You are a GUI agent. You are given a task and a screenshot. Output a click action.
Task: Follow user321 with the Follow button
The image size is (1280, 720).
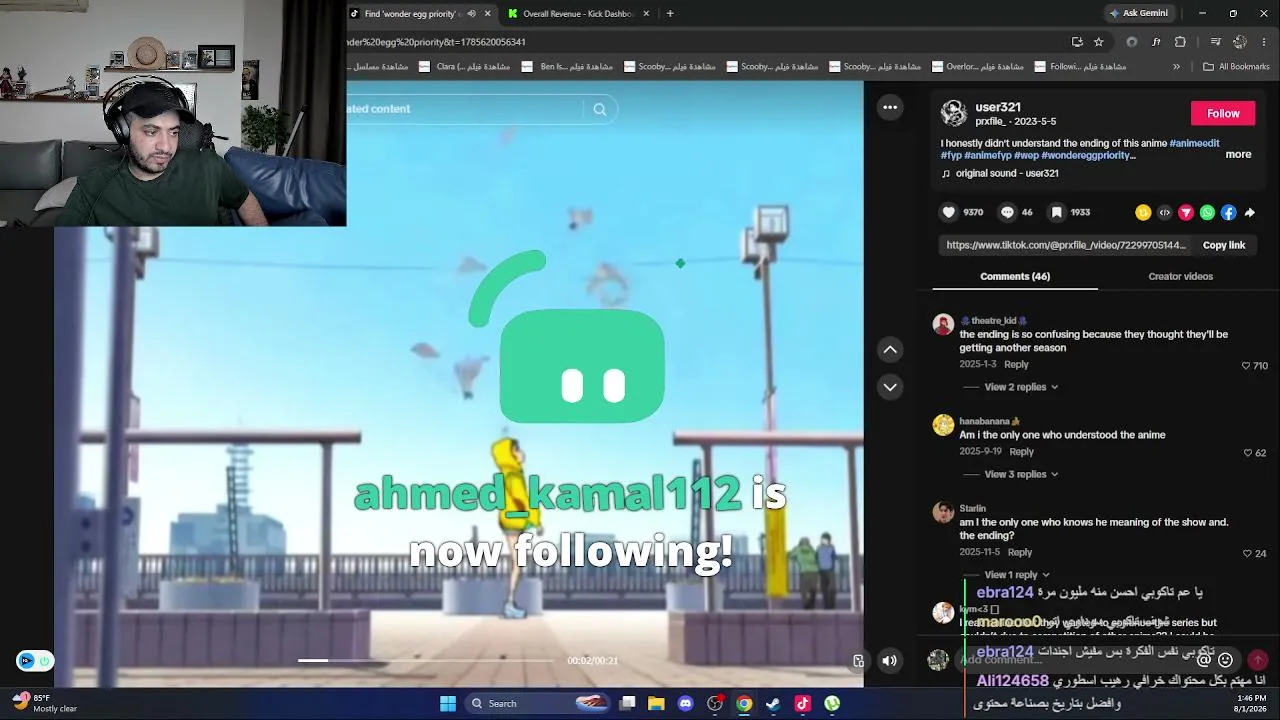1223,113
